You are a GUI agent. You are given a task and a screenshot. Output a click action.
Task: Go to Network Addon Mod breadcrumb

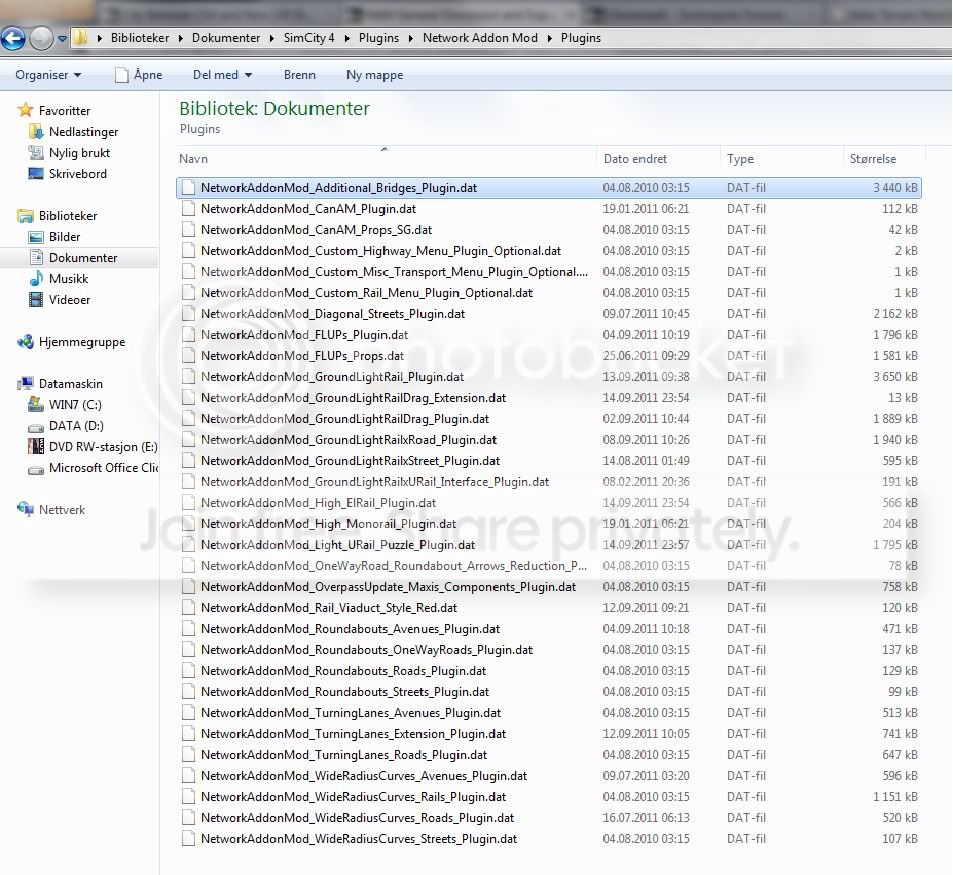pos(480,38)
